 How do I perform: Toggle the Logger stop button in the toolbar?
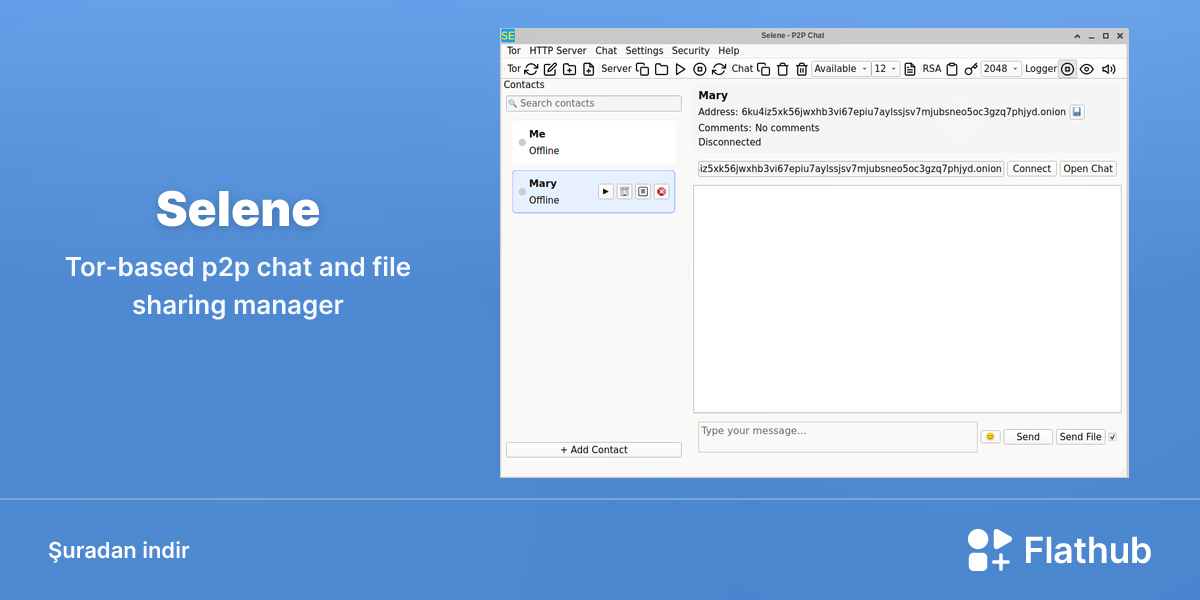1067,69
